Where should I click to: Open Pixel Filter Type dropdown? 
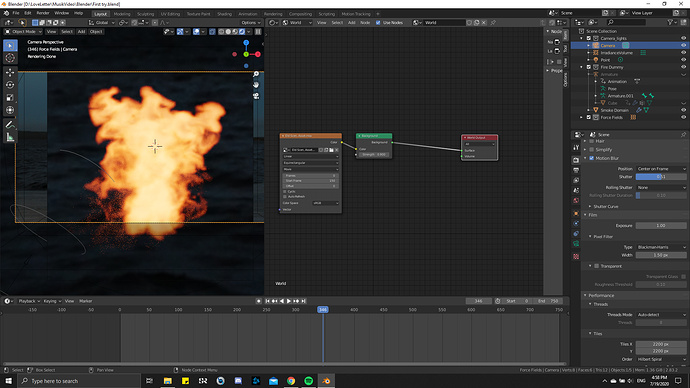(661, 247)
